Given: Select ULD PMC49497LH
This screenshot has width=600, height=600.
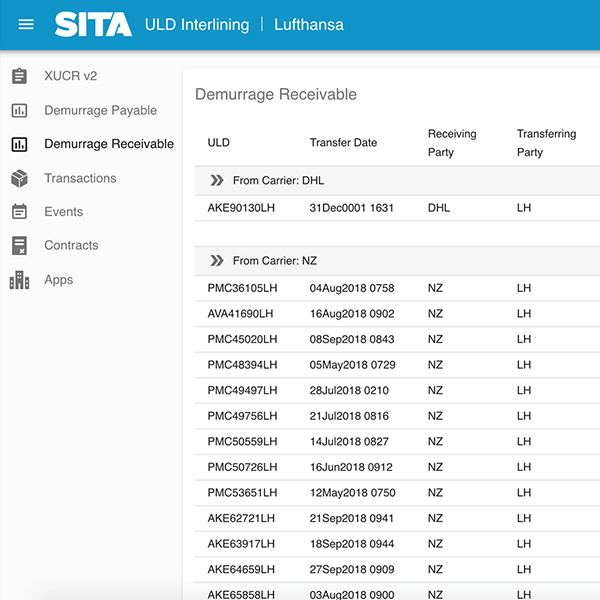Looking at the screenshot, I should pos(242,390).
